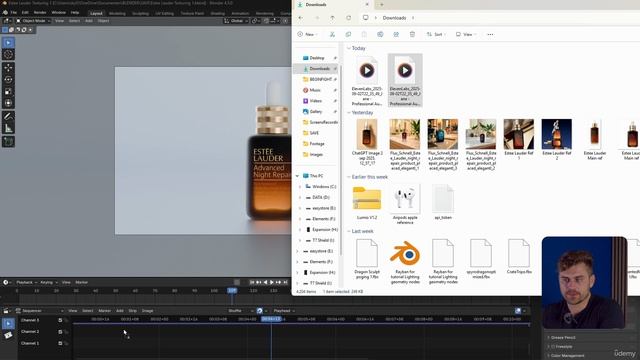Open the timeline Playback dropdown
This screenshot has height=360, width=640.
point(27,282)
